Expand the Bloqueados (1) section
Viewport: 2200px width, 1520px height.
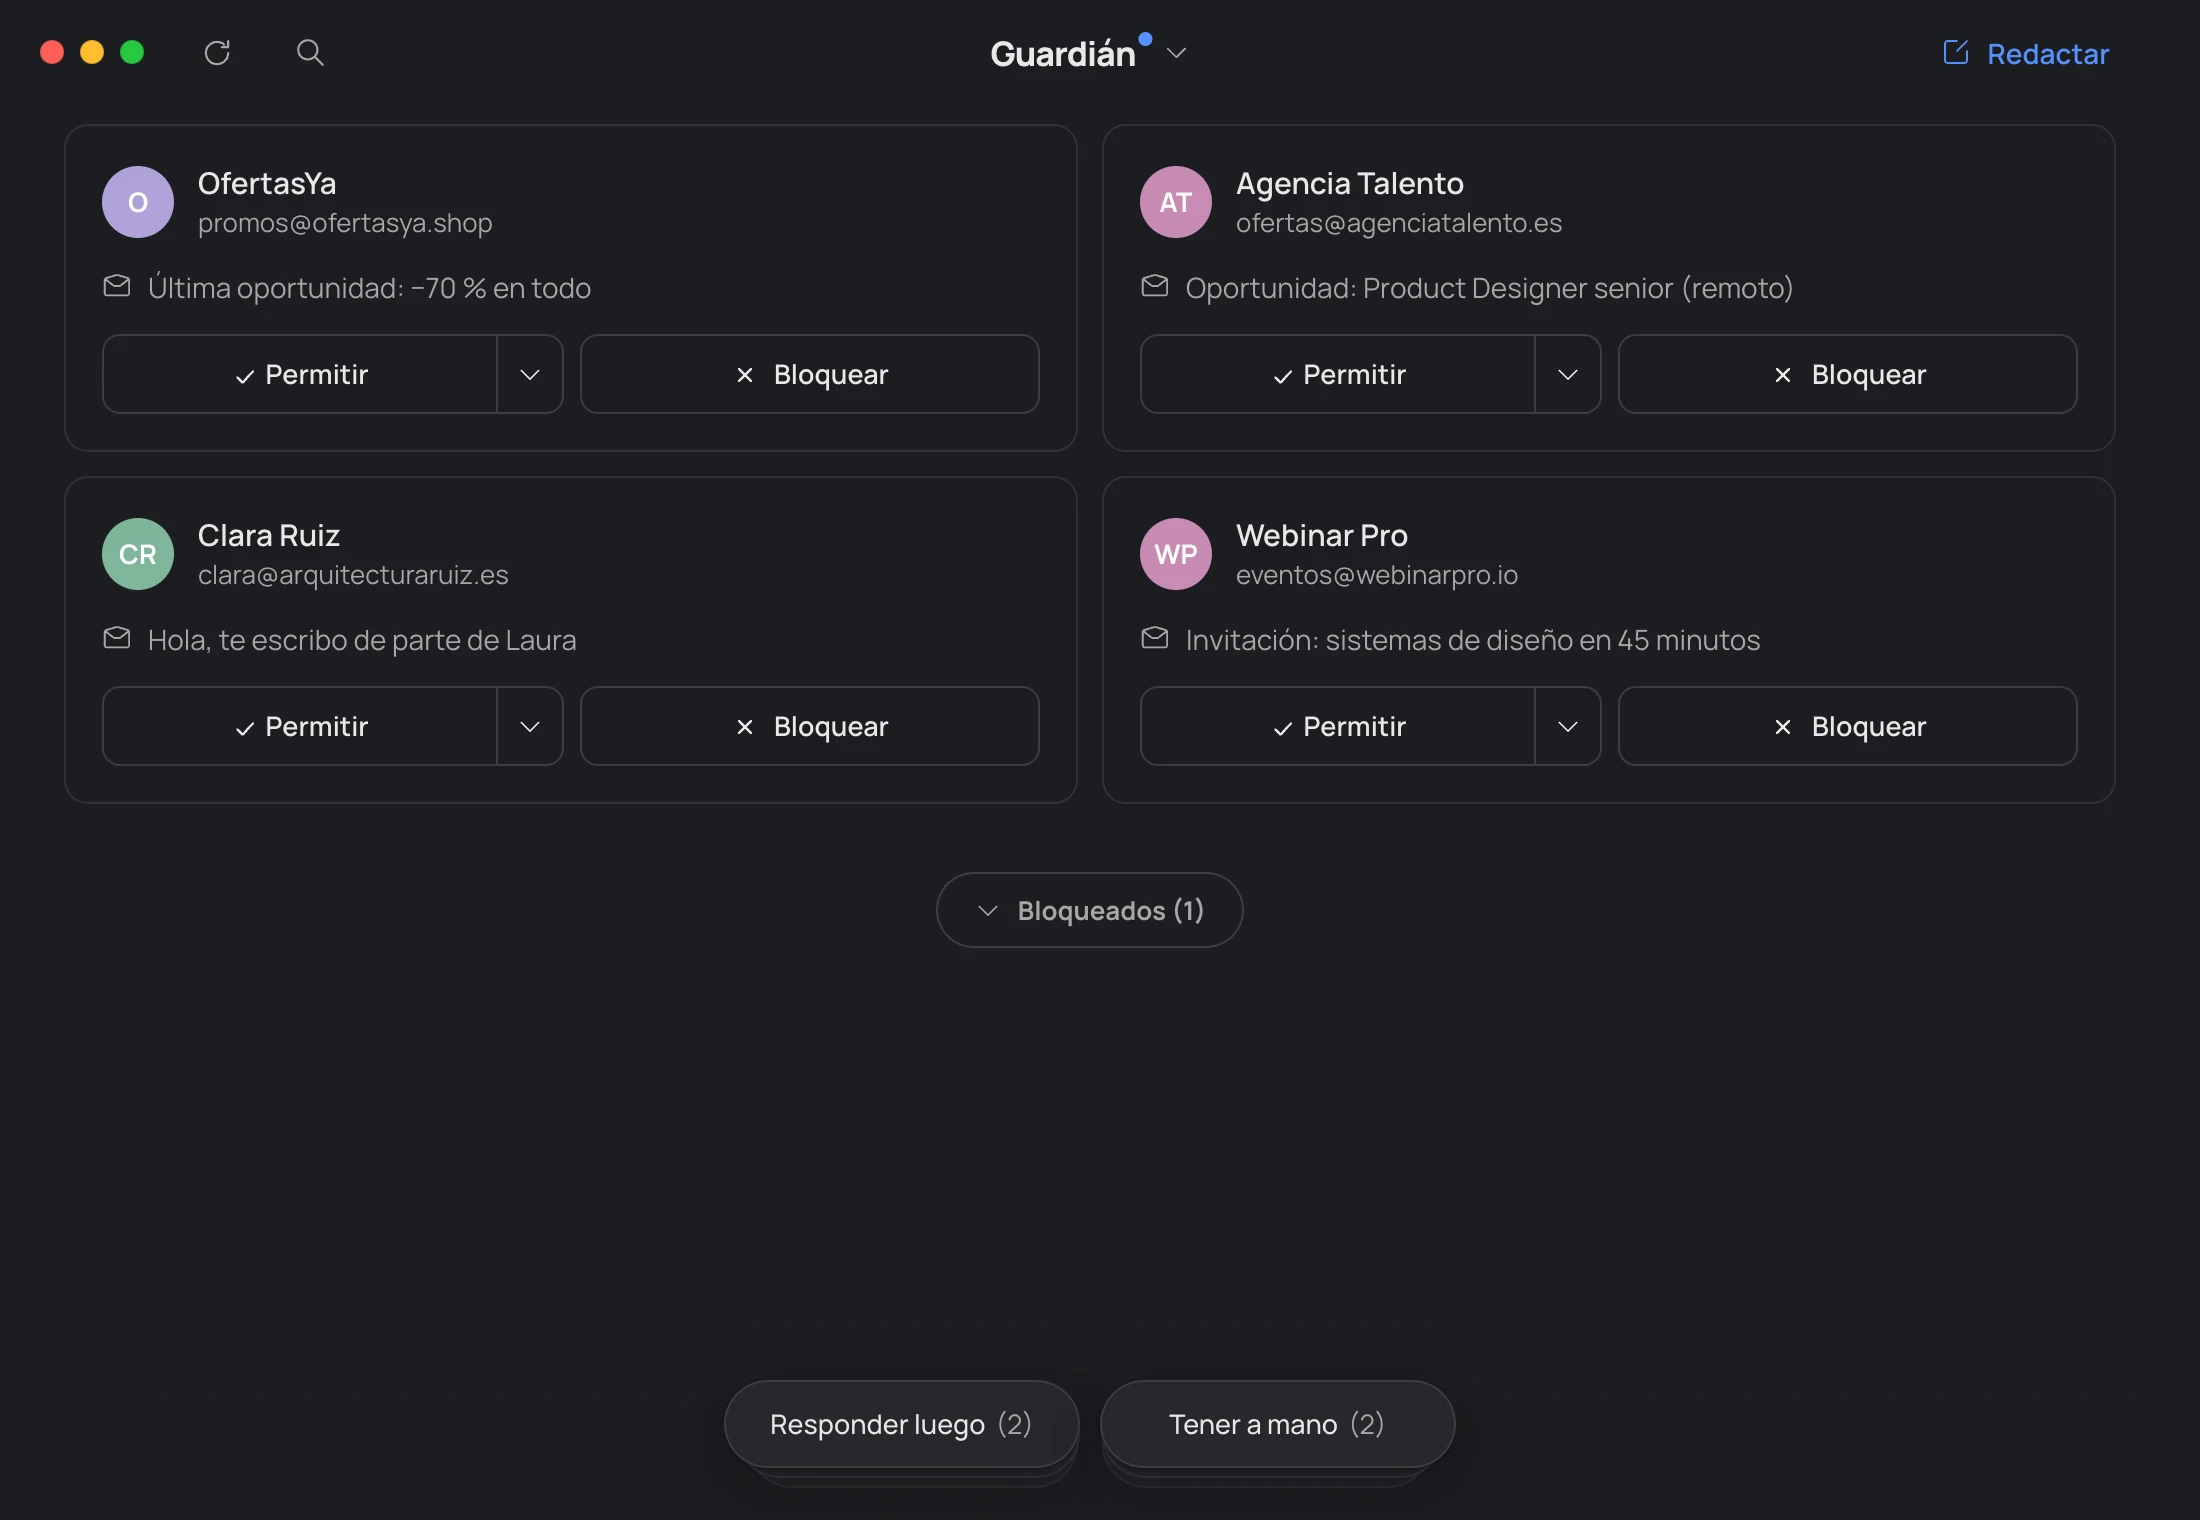(x=1090, y=910)
